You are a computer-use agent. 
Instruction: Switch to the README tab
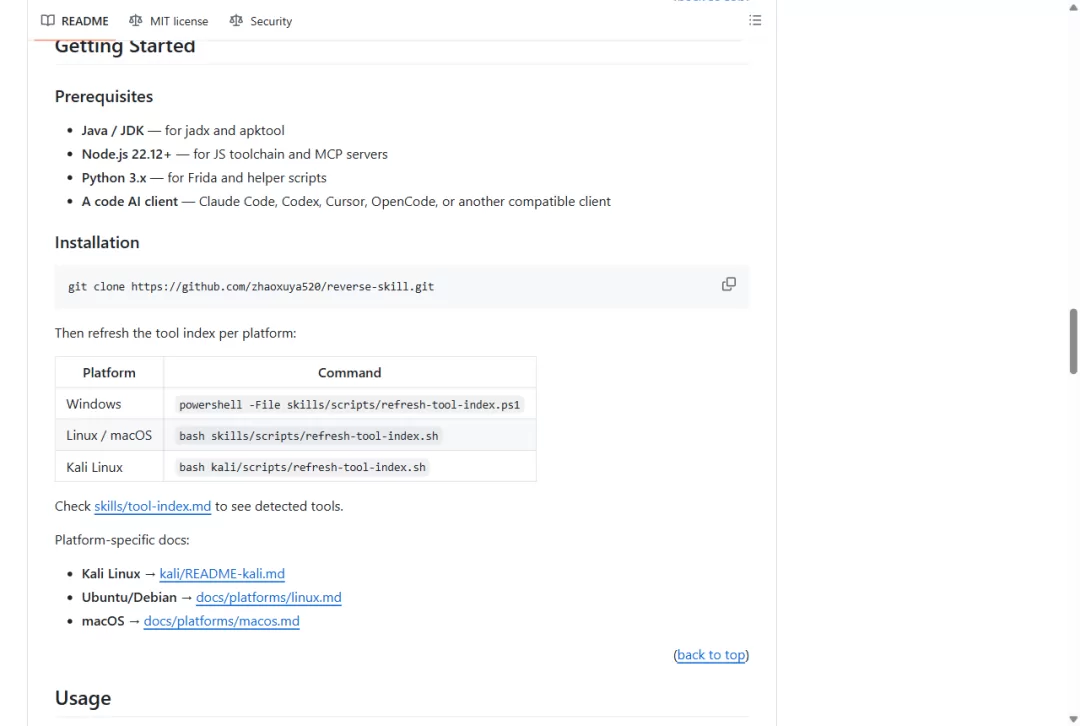(74, 21)
